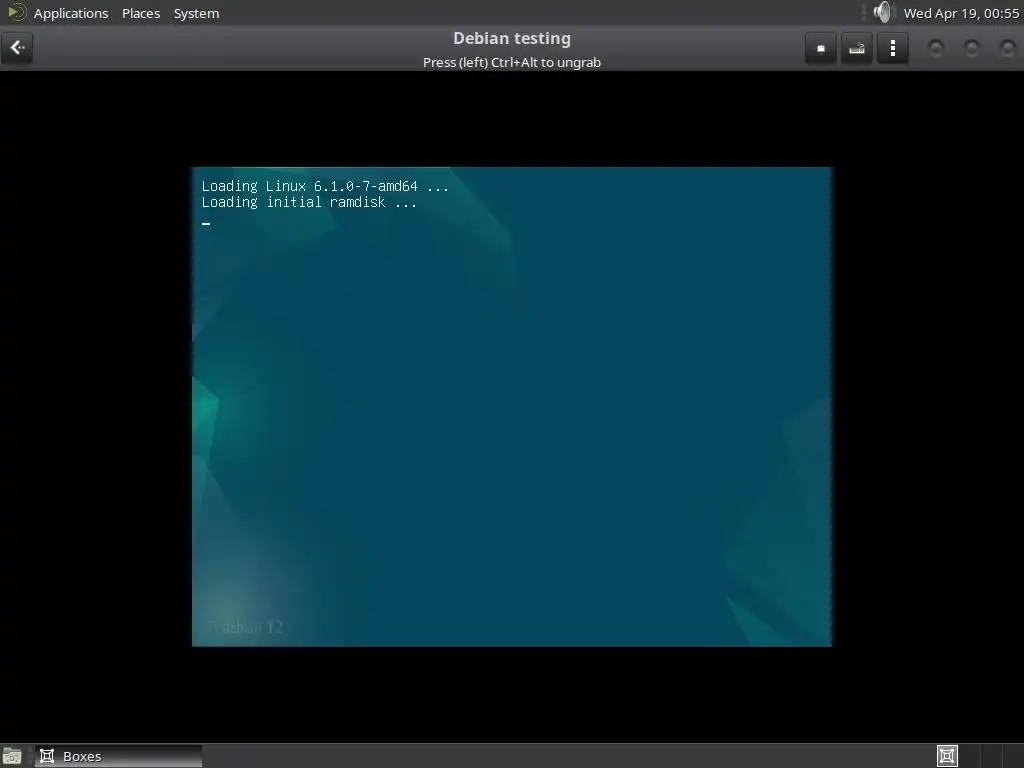Open the keyboard shortcuts send-keys button
The height and width of the screenshot is (768, 1024).
coord(857,48)
